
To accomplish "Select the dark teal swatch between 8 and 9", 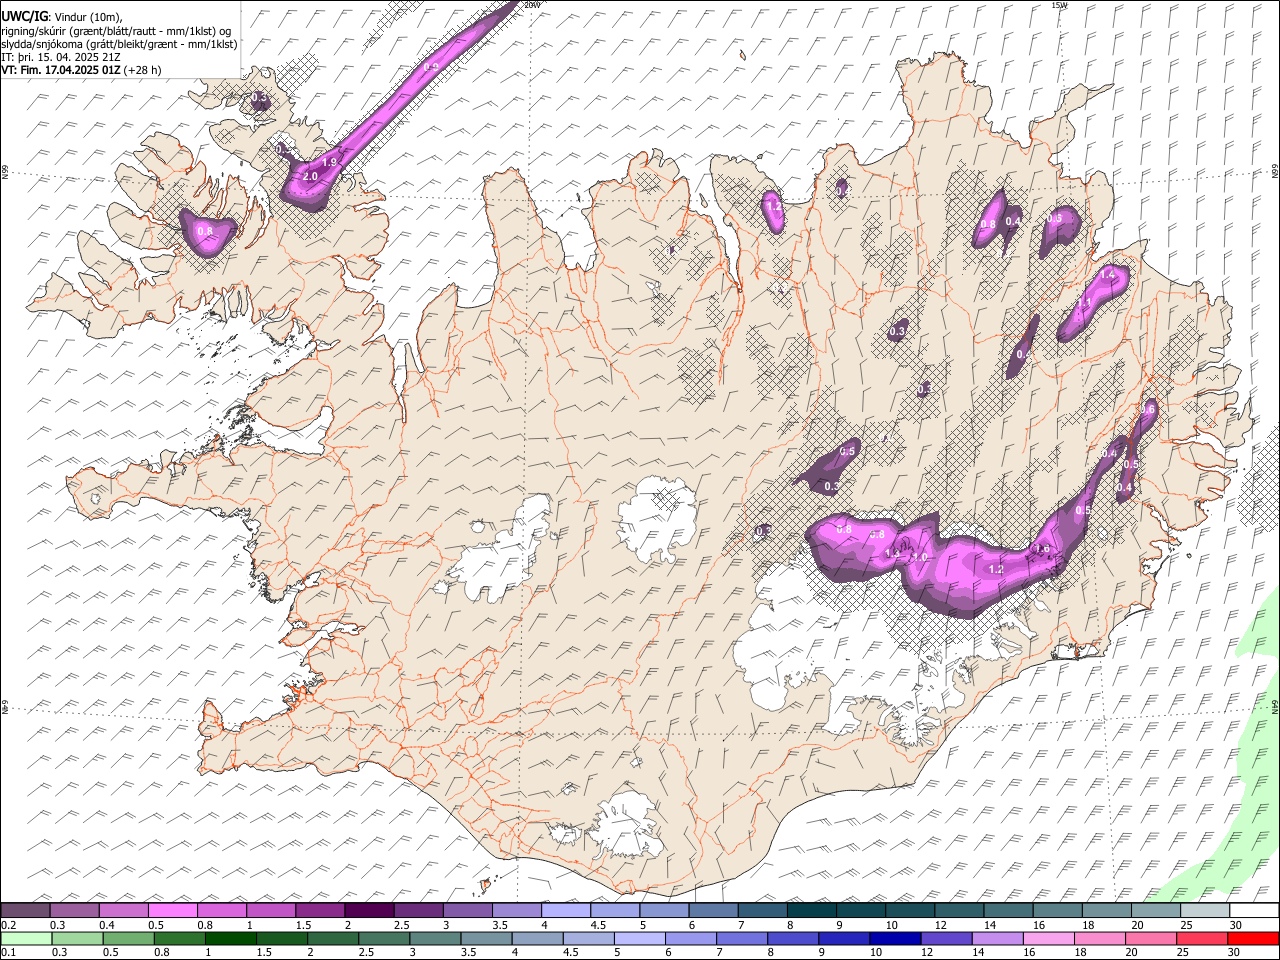I will [811, 910].
